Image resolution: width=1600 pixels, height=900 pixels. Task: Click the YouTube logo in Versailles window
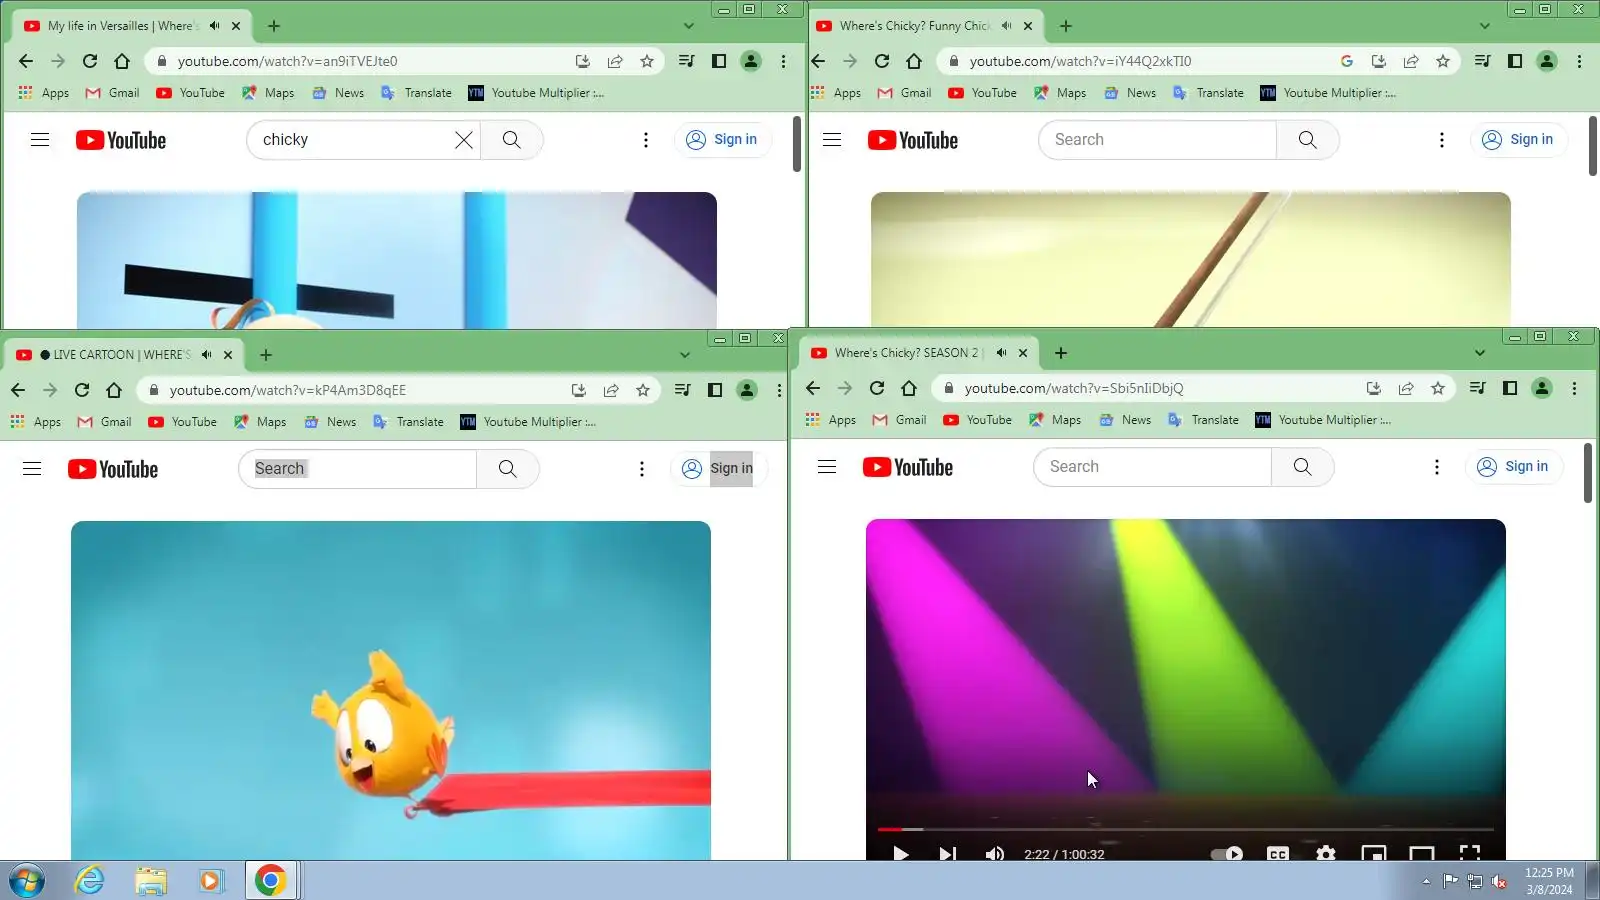(121, 140)
